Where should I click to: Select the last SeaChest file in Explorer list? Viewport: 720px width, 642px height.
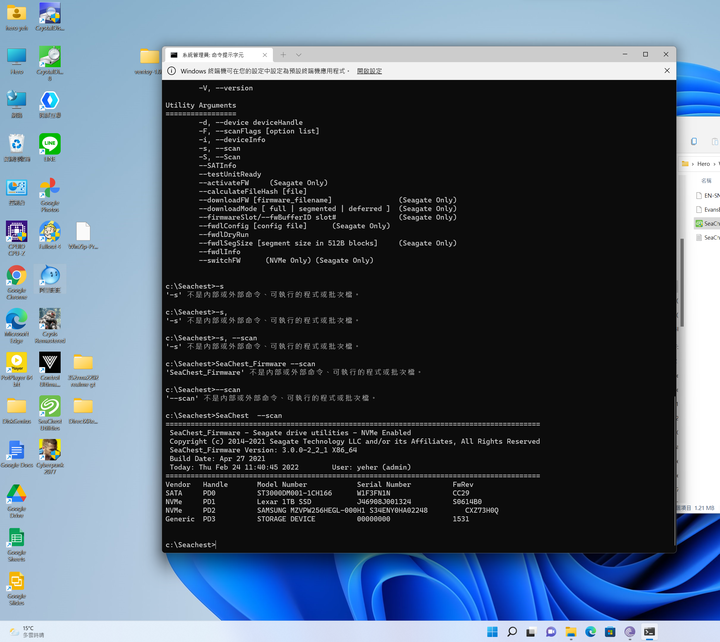coord(708,237)
